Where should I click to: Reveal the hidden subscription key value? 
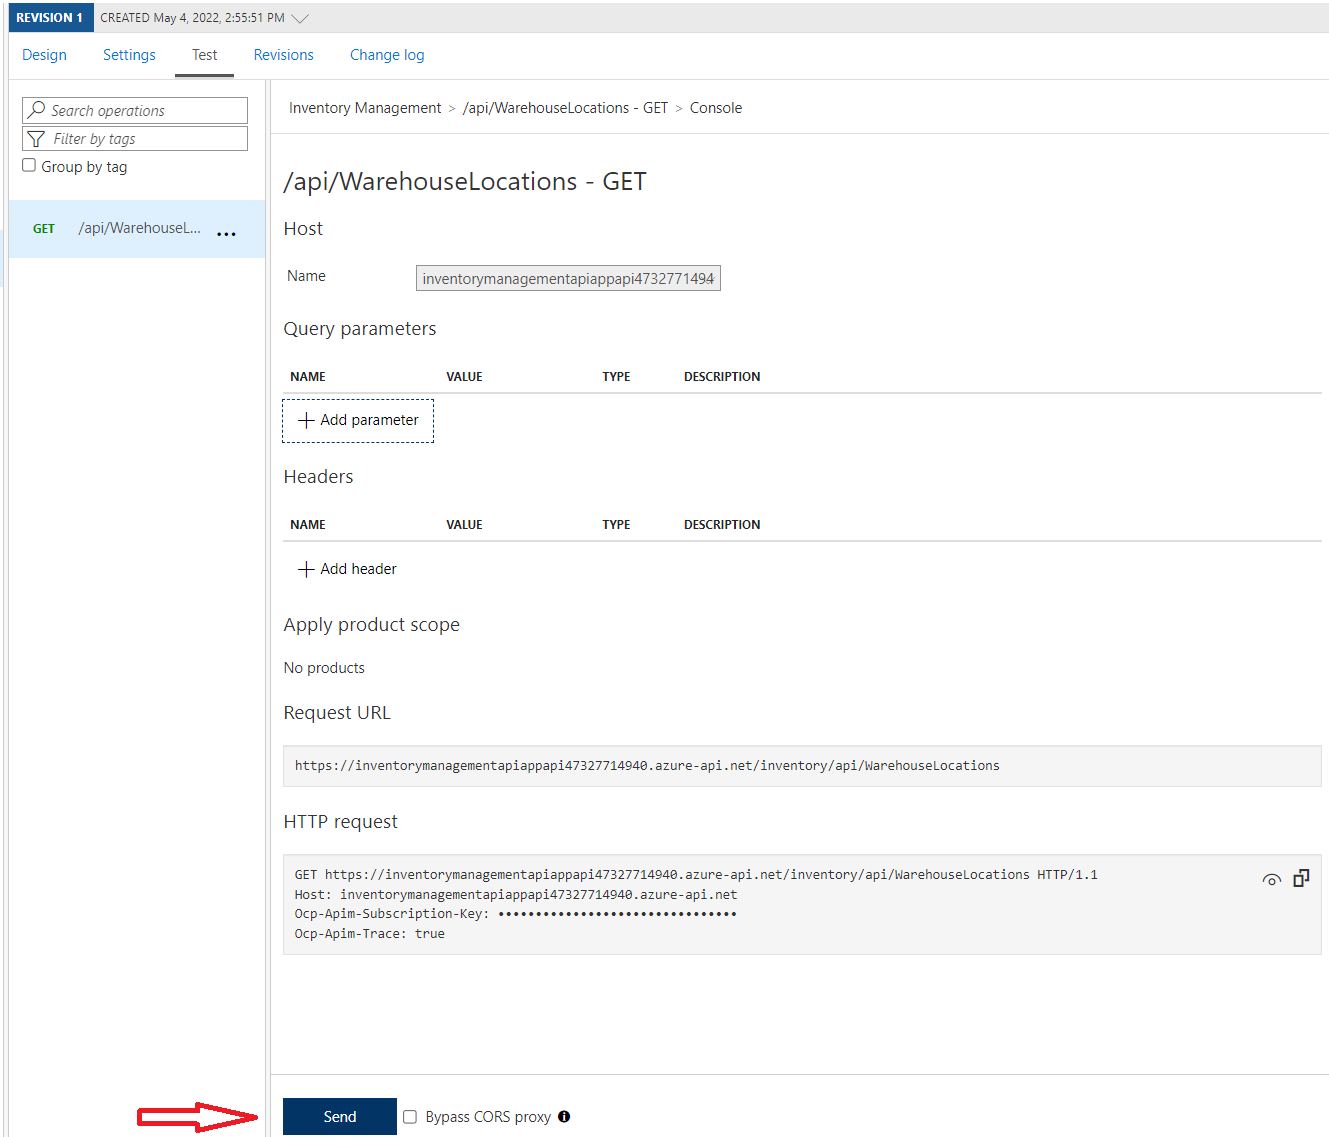[1271, 879]
